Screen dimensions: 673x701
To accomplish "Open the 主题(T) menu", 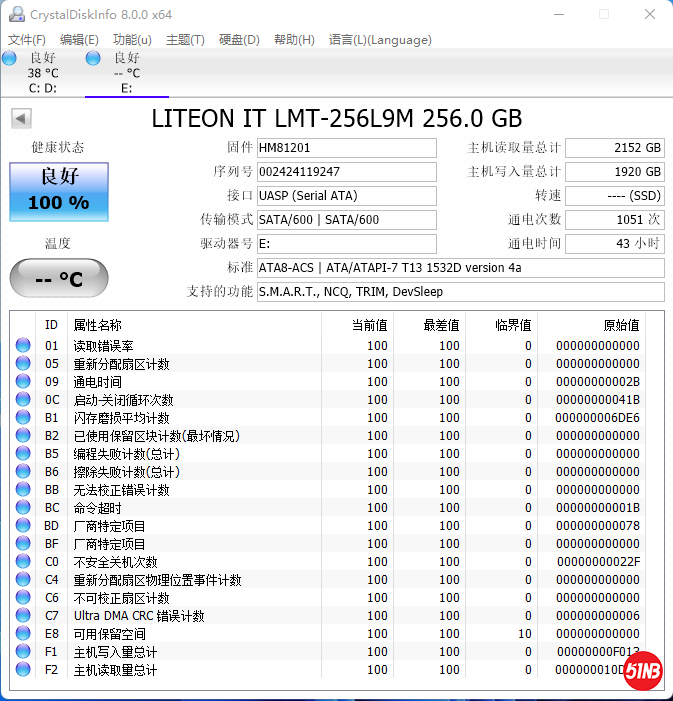I will pos(185,40).
